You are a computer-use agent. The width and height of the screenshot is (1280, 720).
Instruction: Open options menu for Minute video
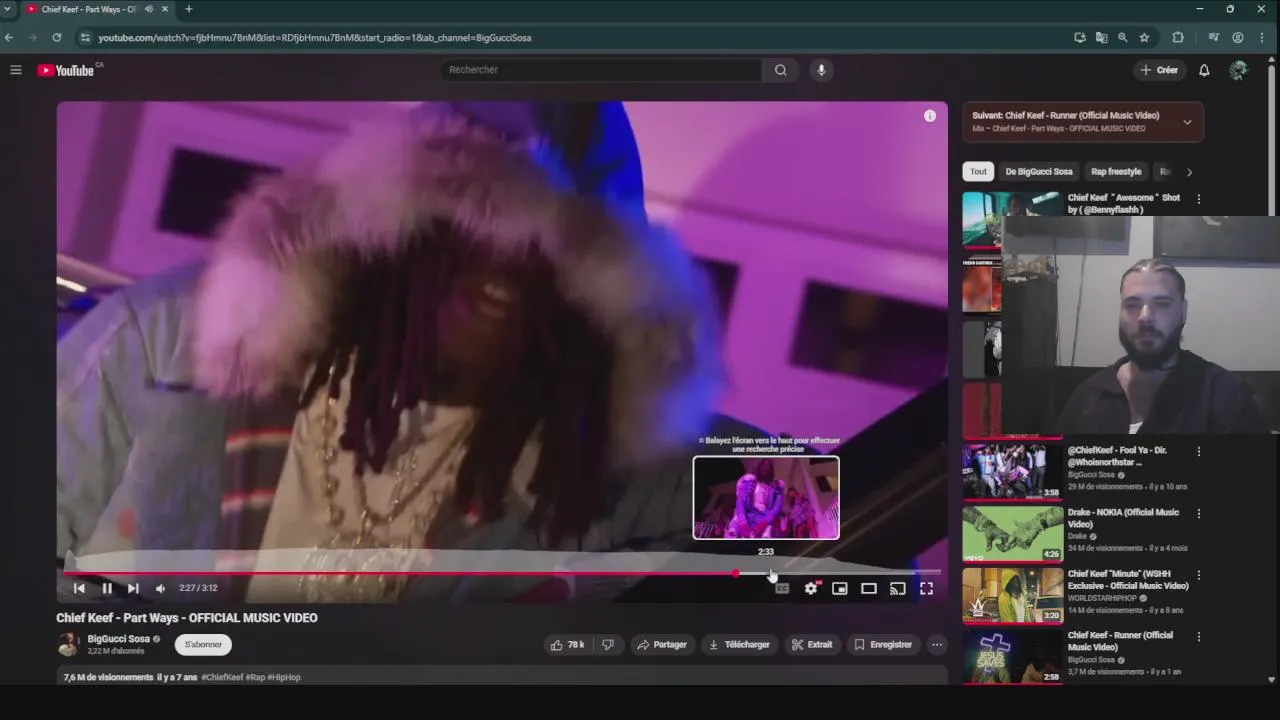click(x=1198, y=575)
